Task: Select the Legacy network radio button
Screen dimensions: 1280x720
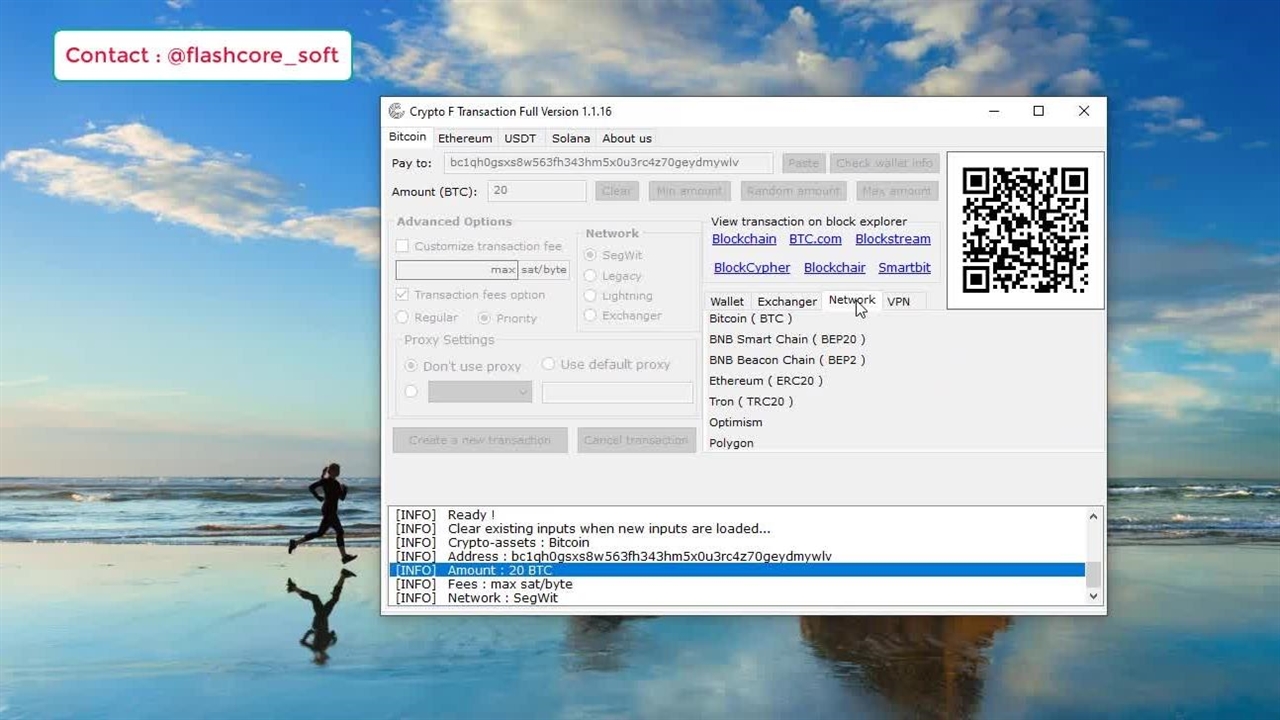Action: (591, 276)
